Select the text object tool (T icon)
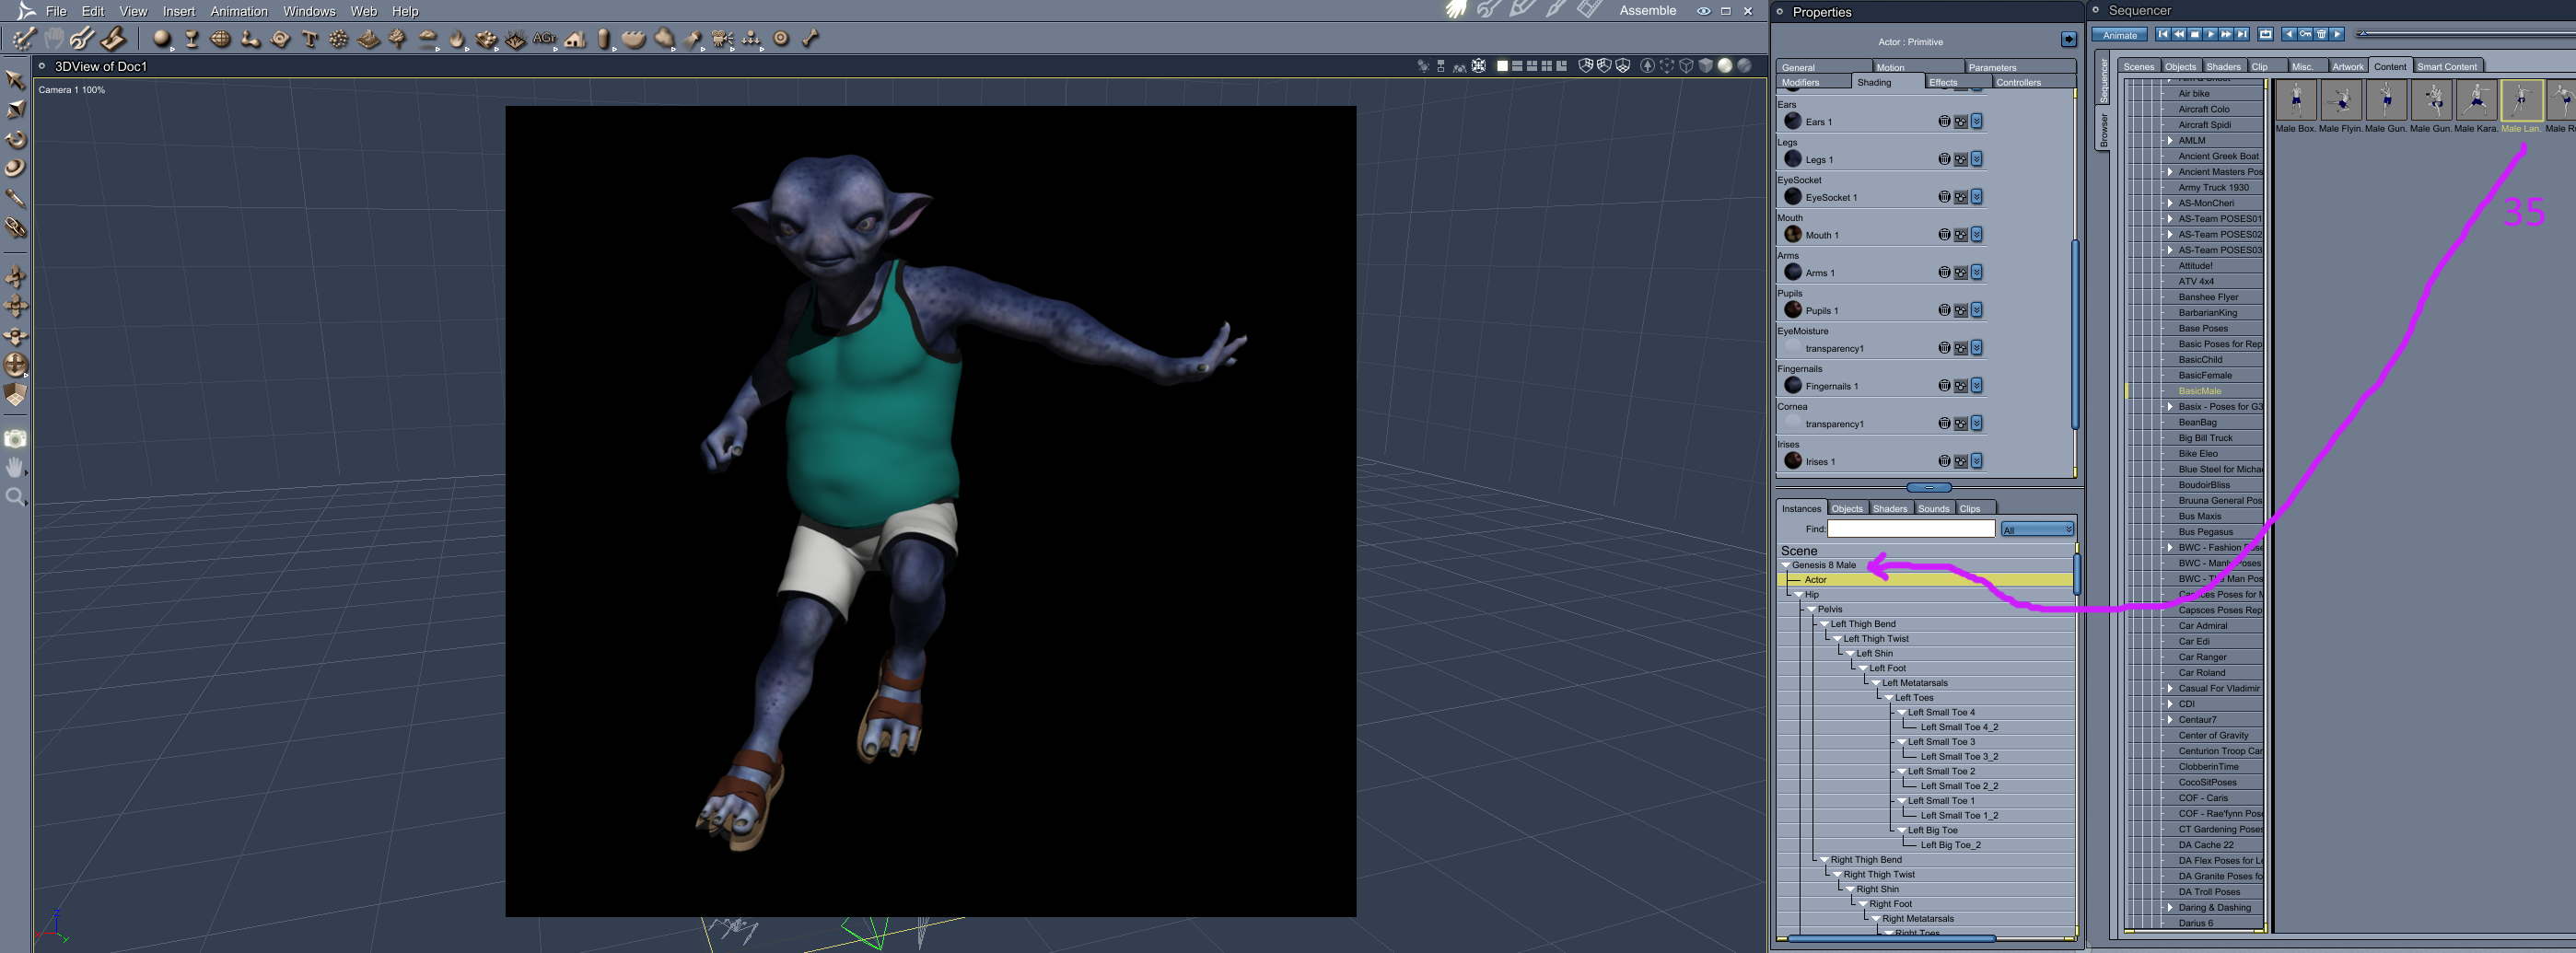2576x953 pixels. coord(310,39)
